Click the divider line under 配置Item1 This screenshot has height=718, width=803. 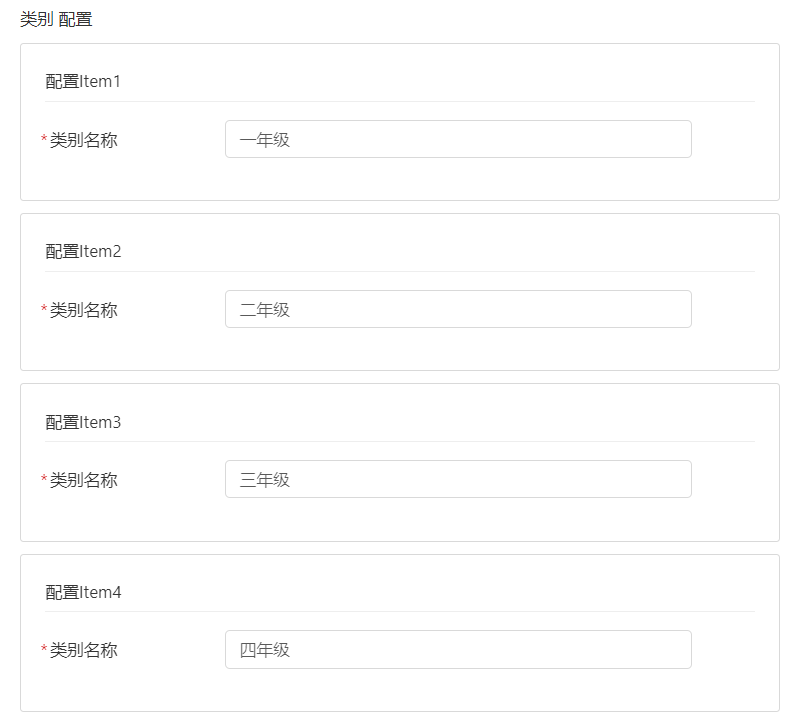point(400,101)
